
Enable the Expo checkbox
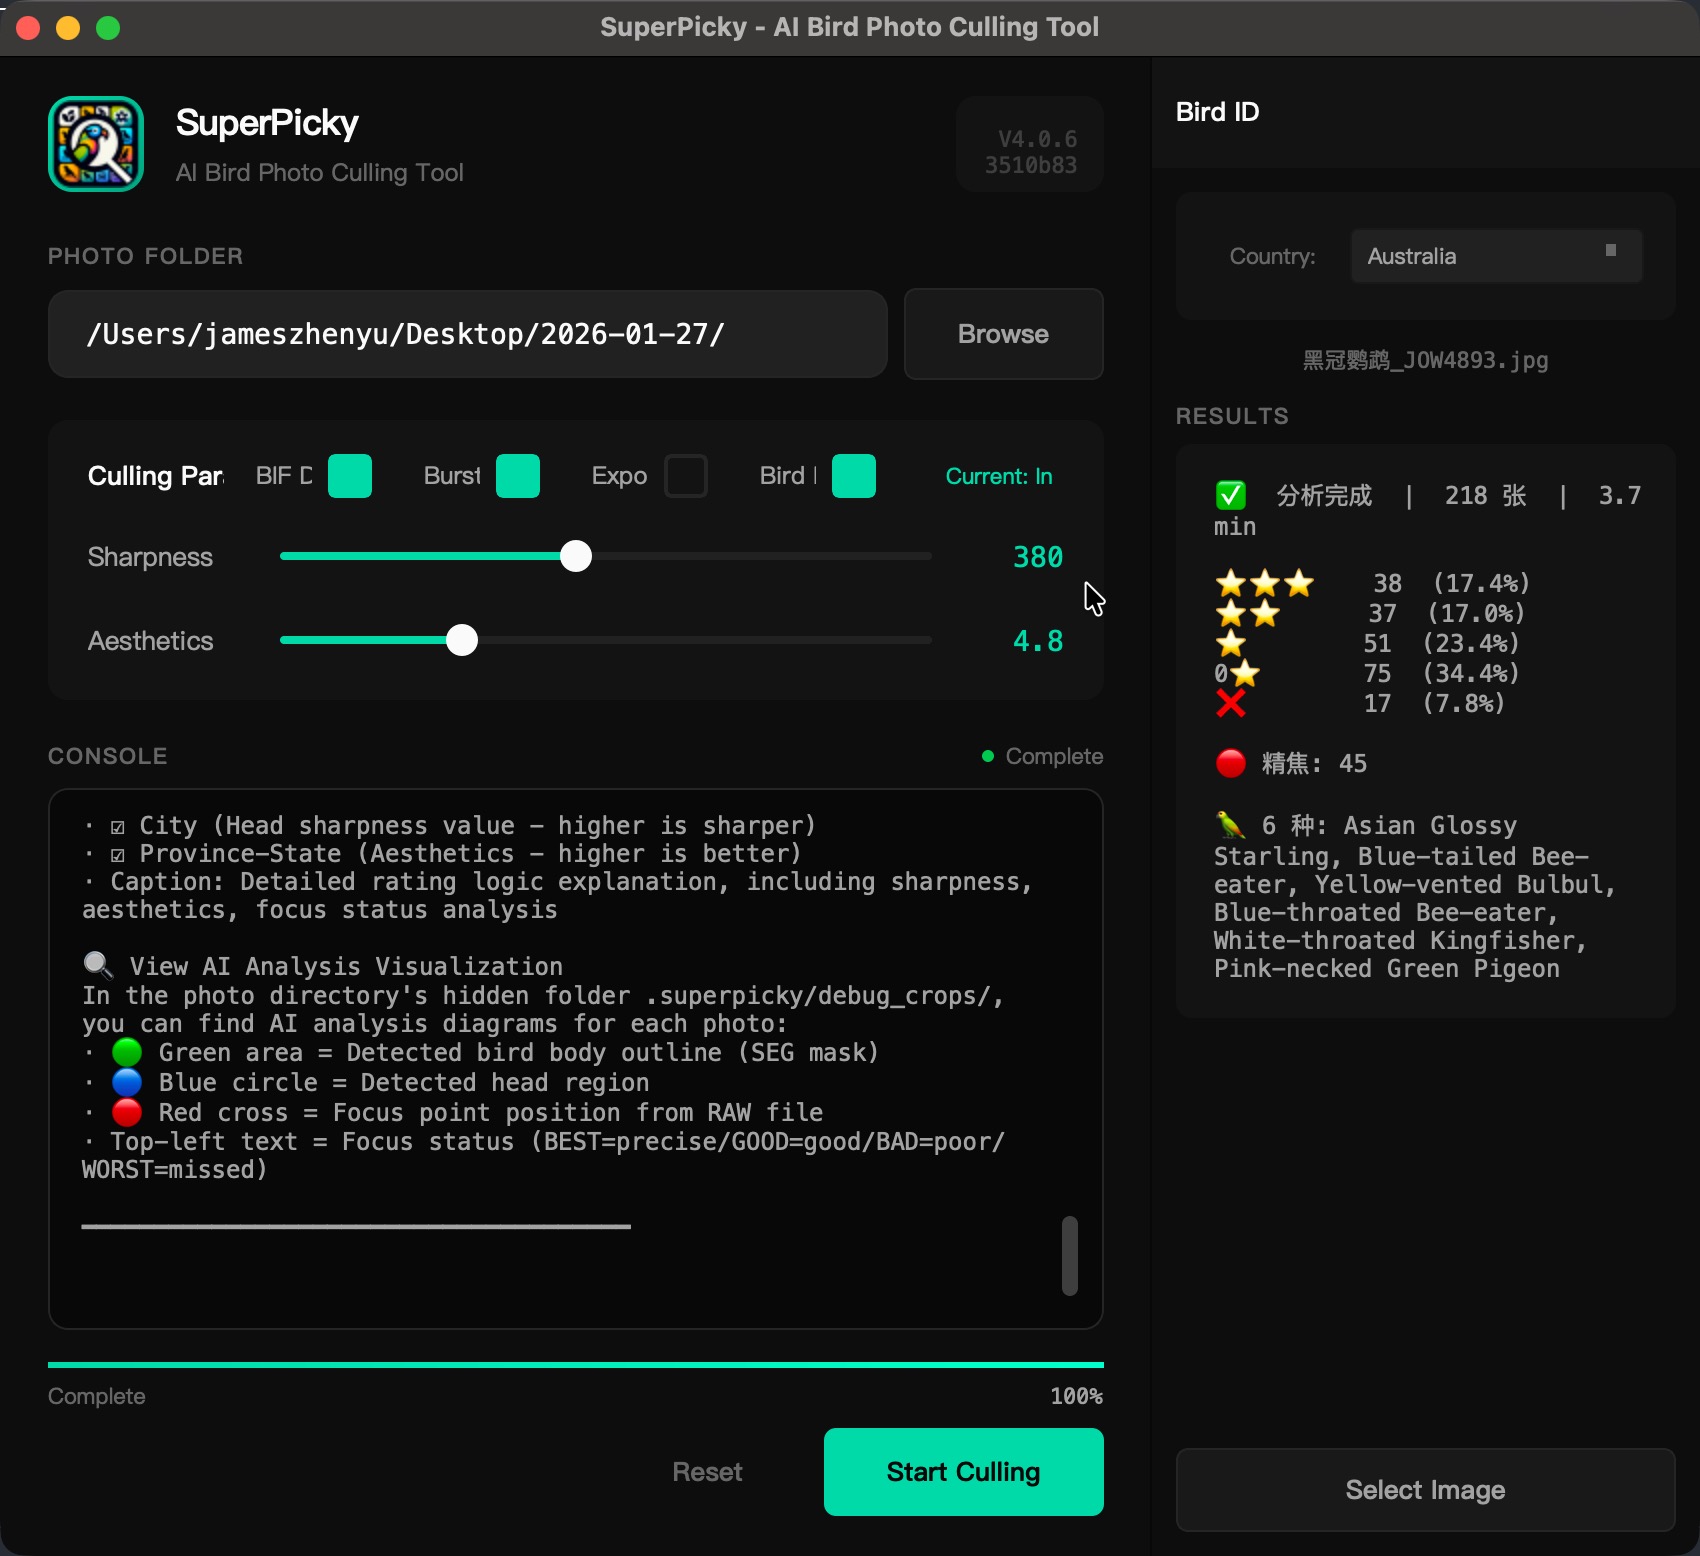[x=686, y=476]
